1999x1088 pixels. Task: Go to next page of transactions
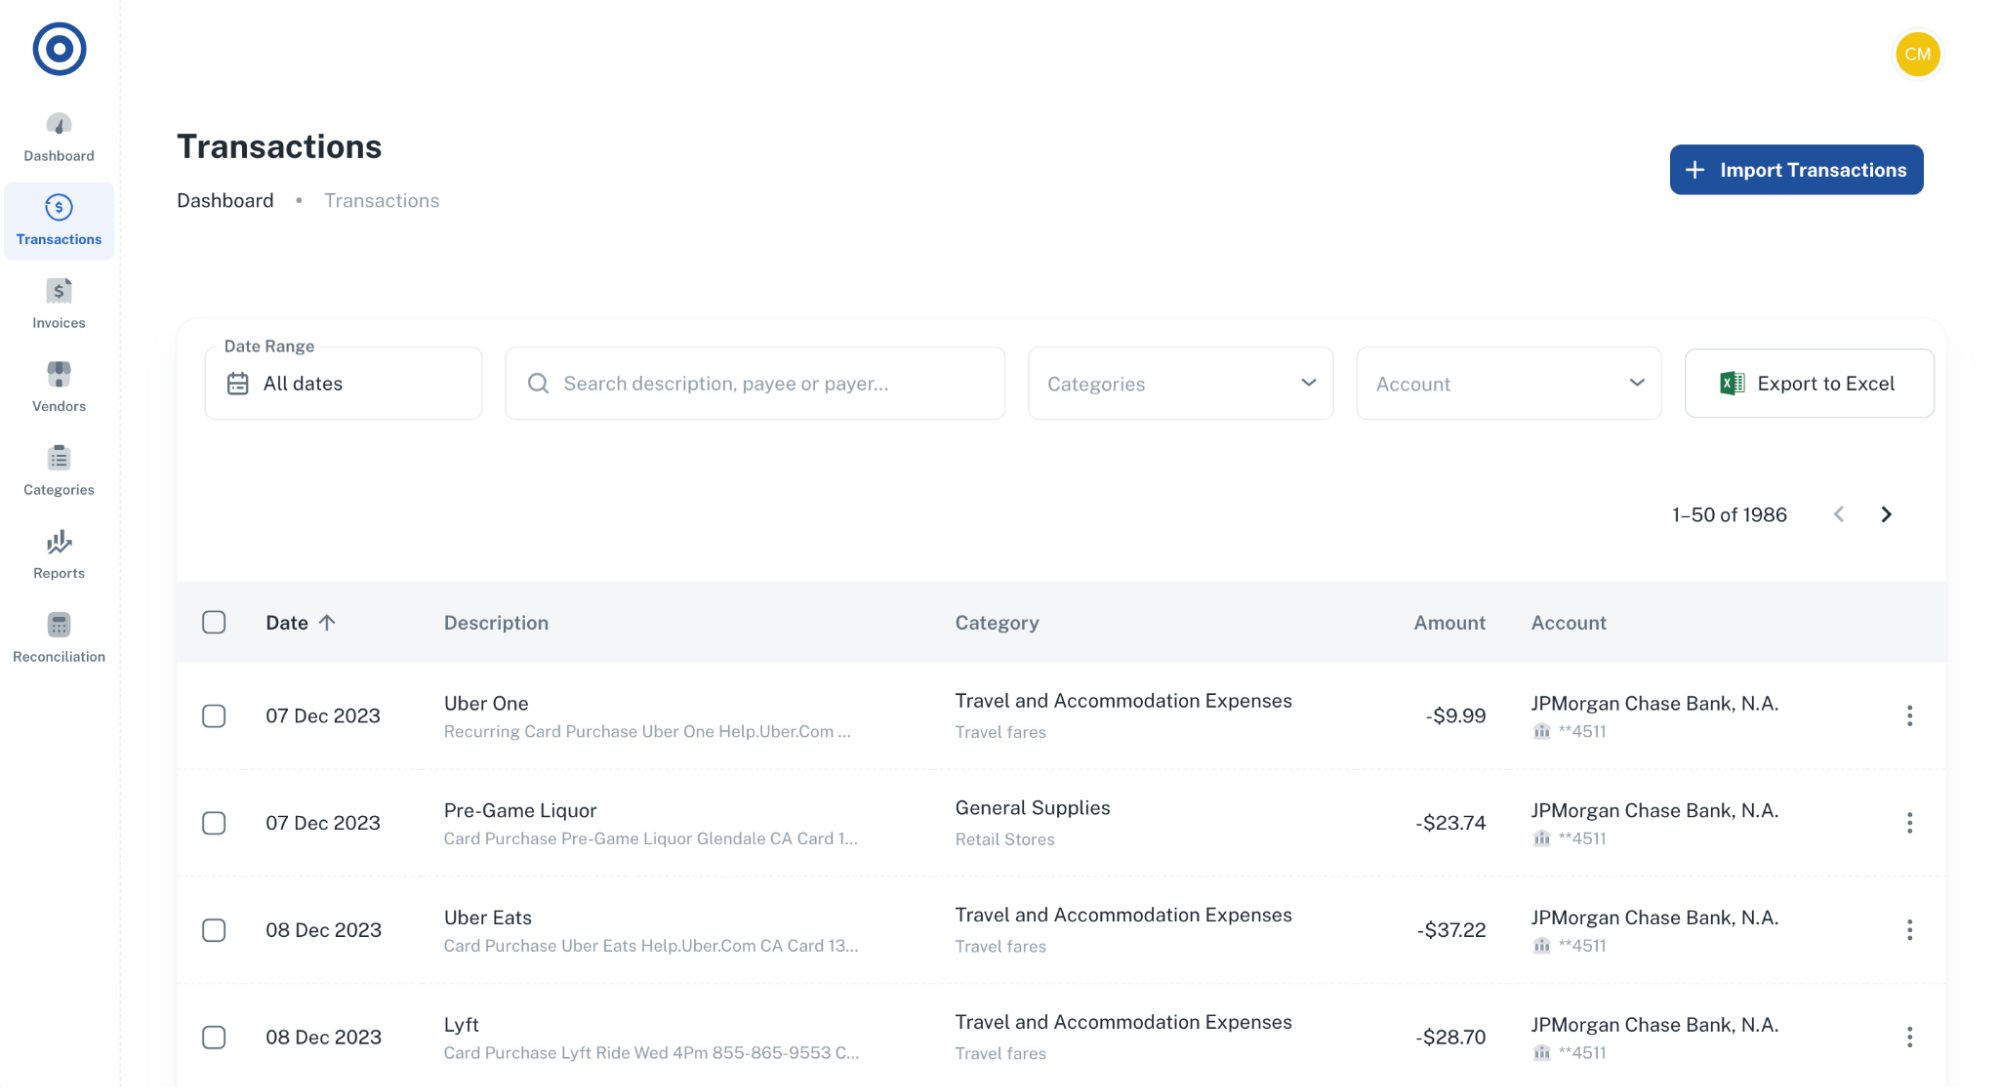click(1886, 514)
